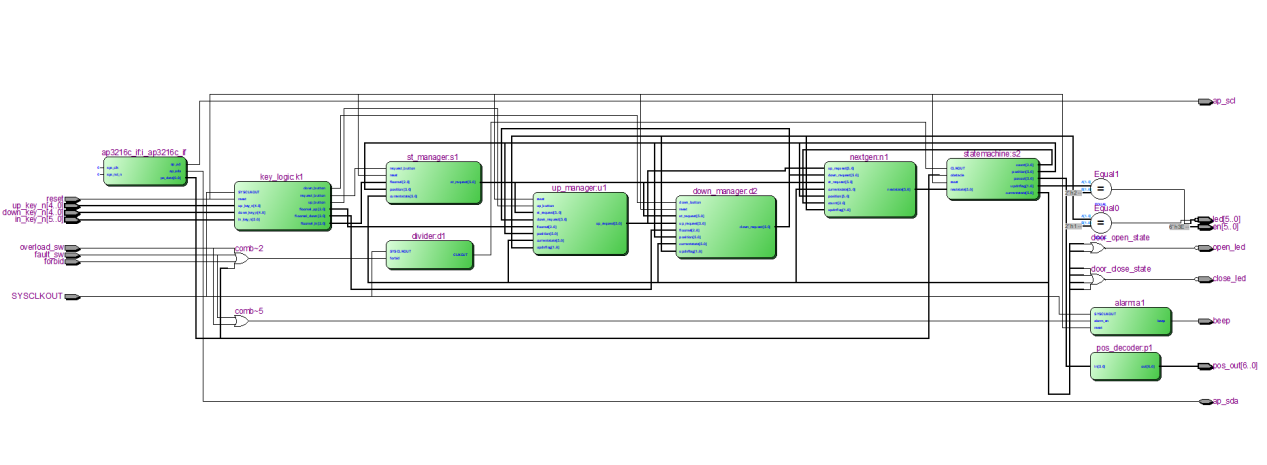
Task: Select the down_key_n[4..0] input pin
Action: pyautogui.click(x=72, y=213)
